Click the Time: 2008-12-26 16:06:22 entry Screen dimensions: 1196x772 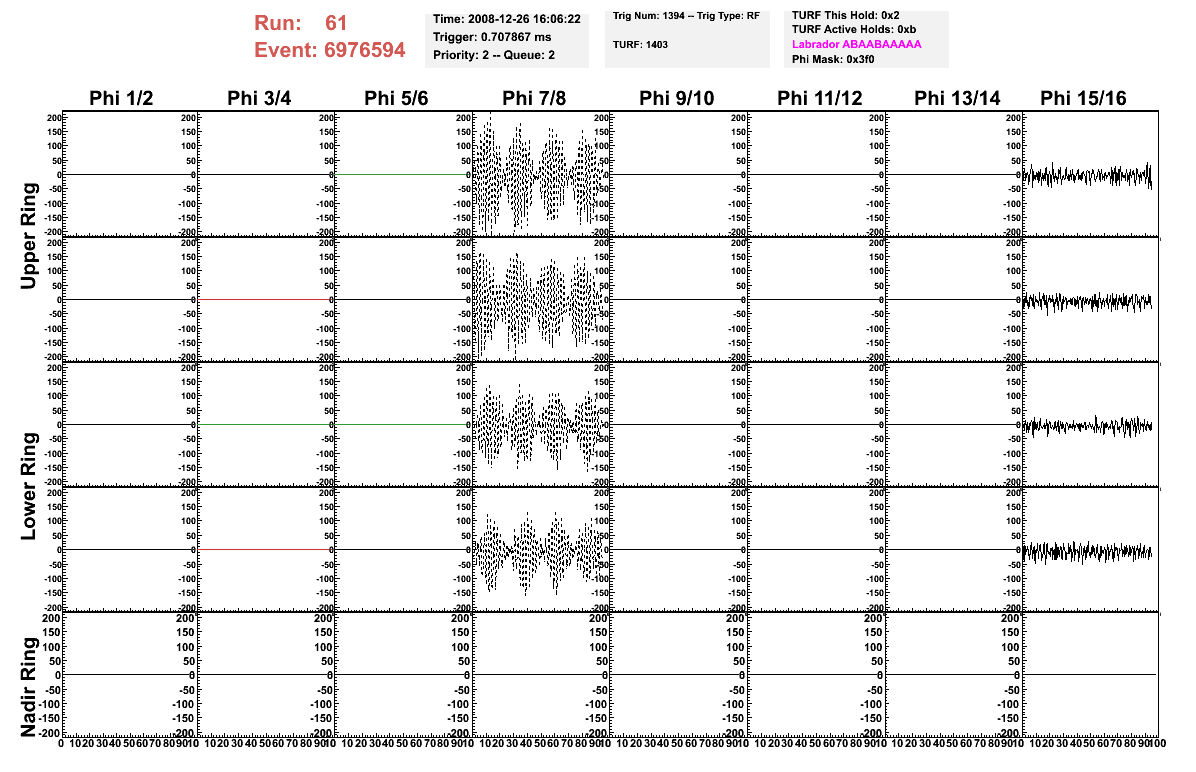point(506,19)
